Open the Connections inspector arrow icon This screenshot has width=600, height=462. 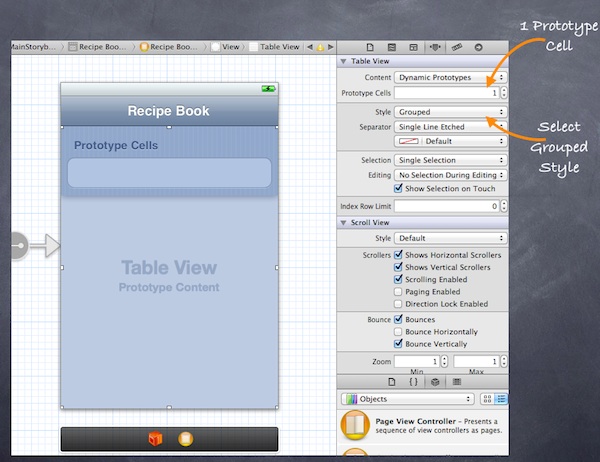(x=478, y=47)
